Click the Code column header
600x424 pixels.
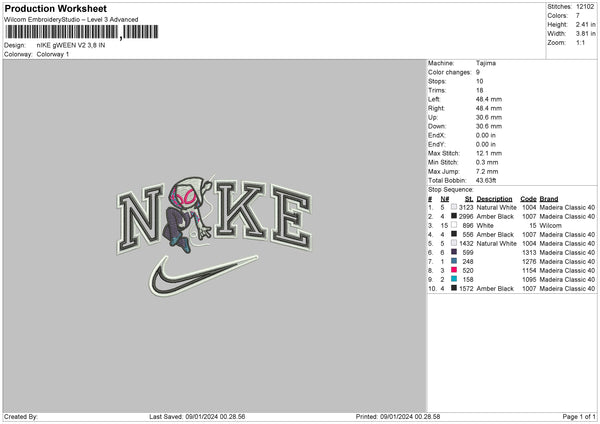click(528, 199)
